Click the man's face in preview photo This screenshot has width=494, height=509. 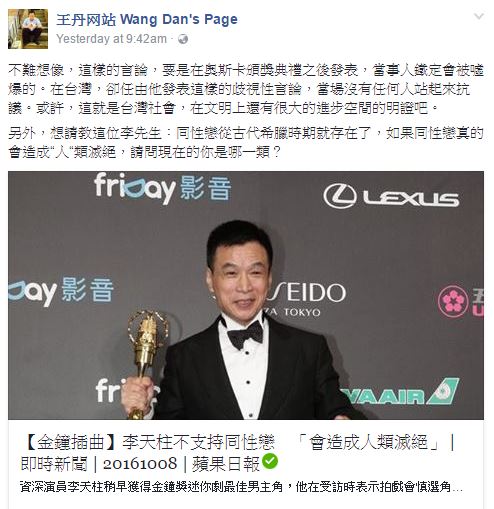pyautogui.click(x=239, y=279)
